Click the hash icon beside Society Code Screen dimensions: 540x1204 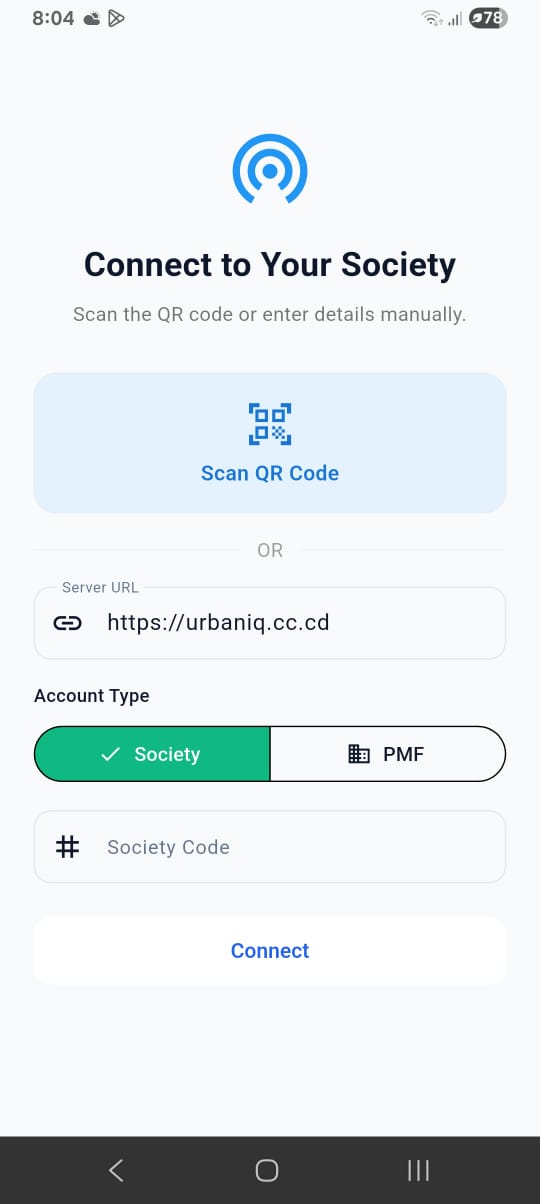point(67,847)
